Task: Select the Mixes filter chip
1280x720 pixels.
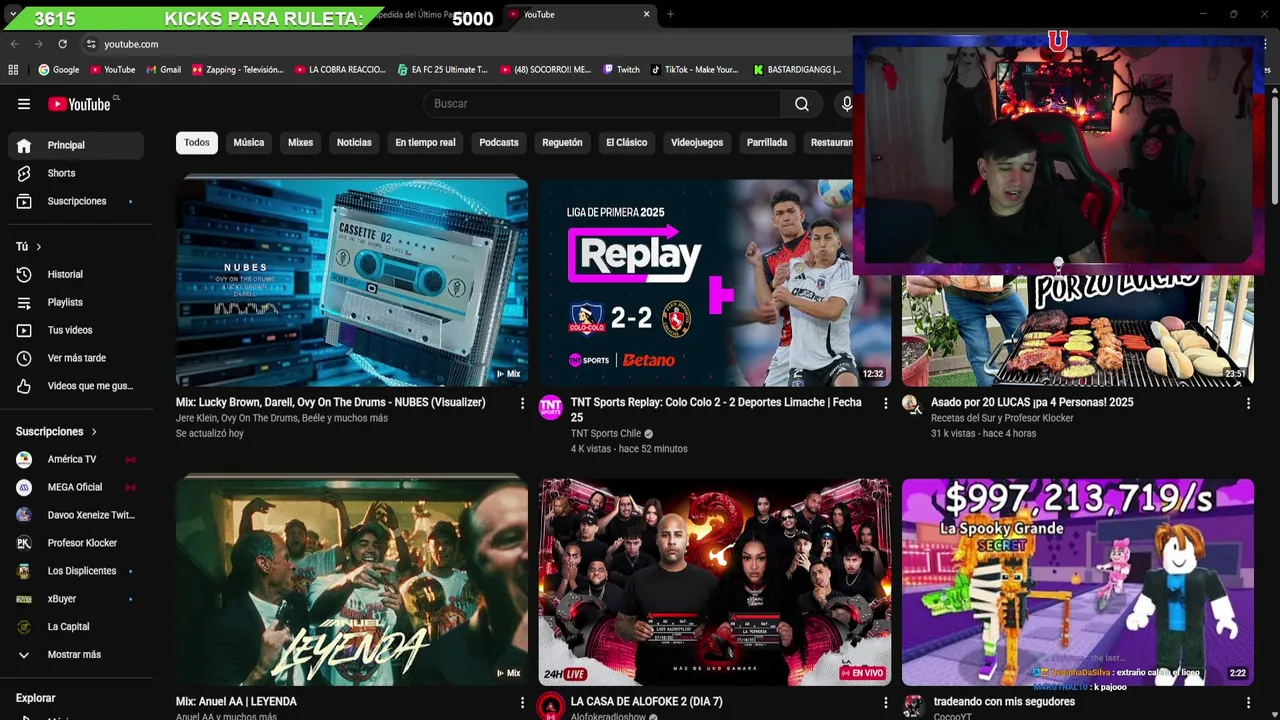Action: pos(300,142)
